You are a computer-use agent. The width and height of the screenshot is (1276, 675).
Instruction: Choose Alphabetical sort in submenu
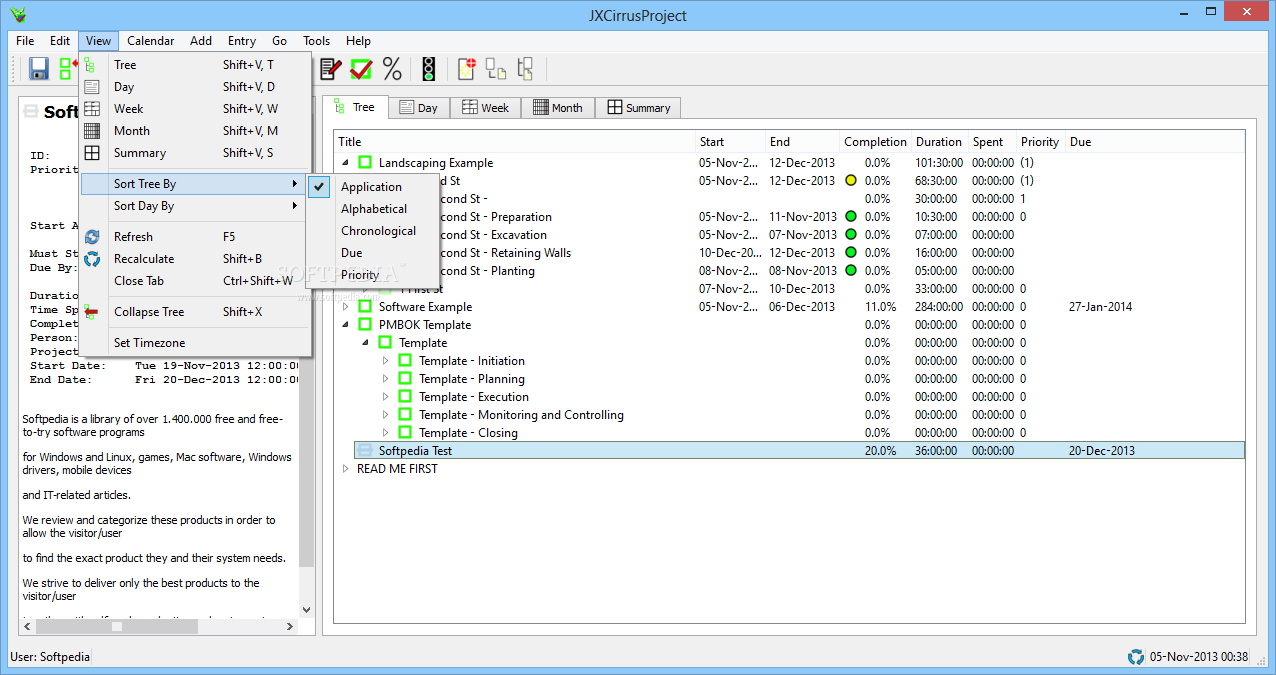373,209
